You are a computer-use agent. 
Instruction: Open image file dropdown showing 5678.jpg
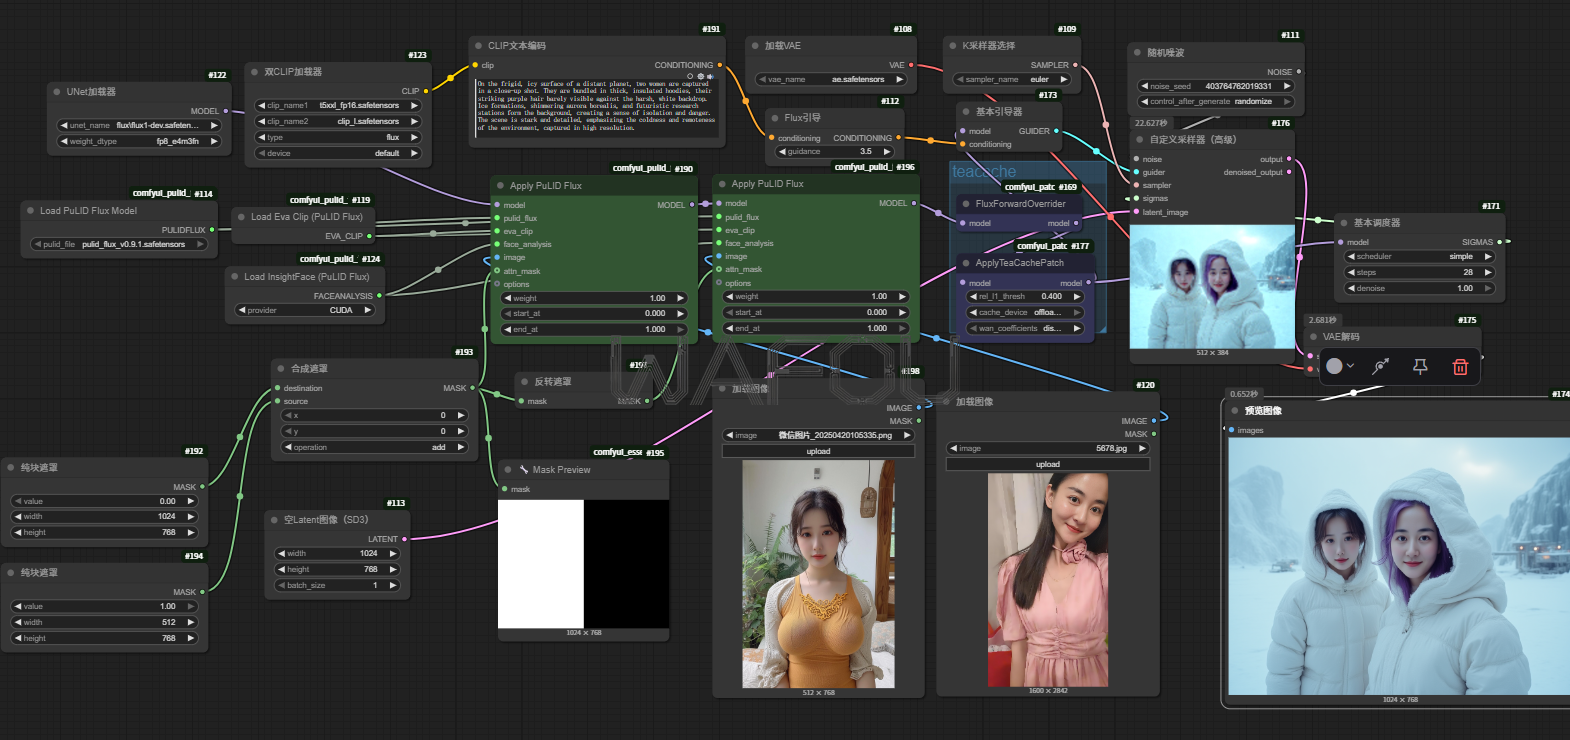(1048, 448)
